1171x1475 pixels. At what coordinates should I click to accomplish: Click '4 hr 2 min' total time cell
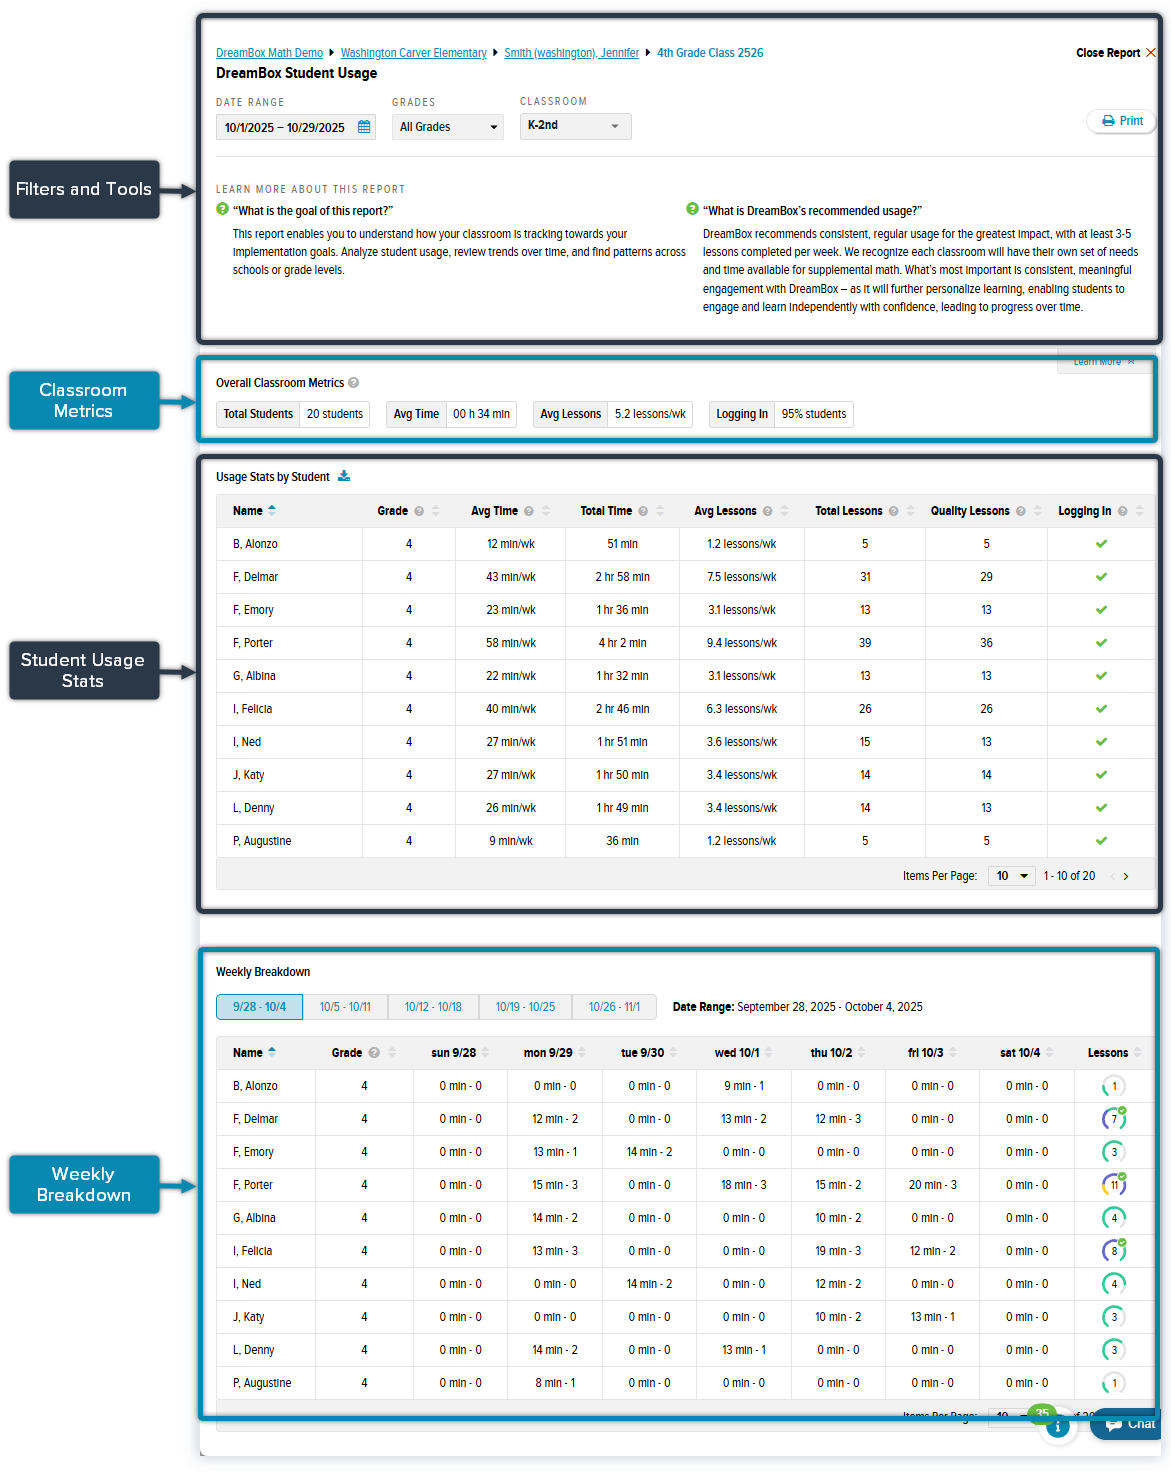click(x=622, y=643)
